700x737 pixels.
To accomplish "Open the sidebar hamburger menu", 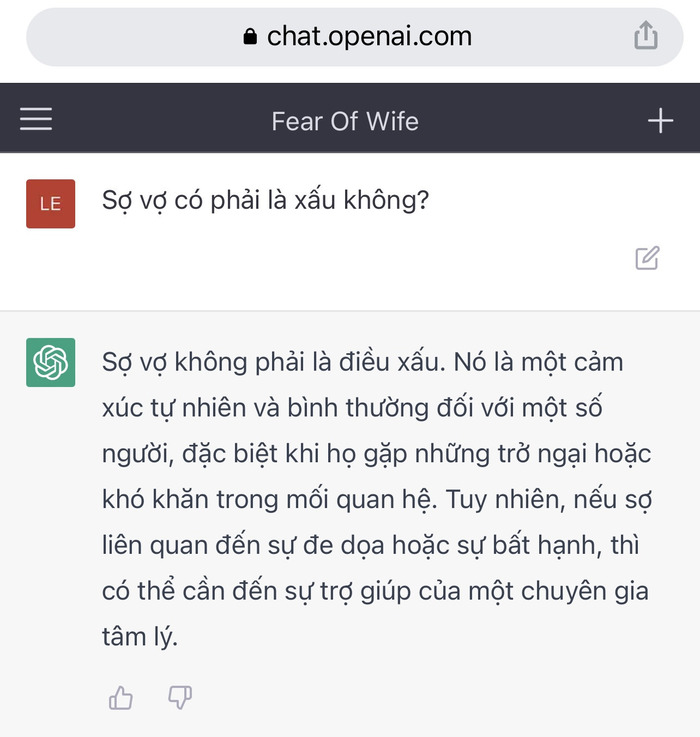I will (36, 121).
